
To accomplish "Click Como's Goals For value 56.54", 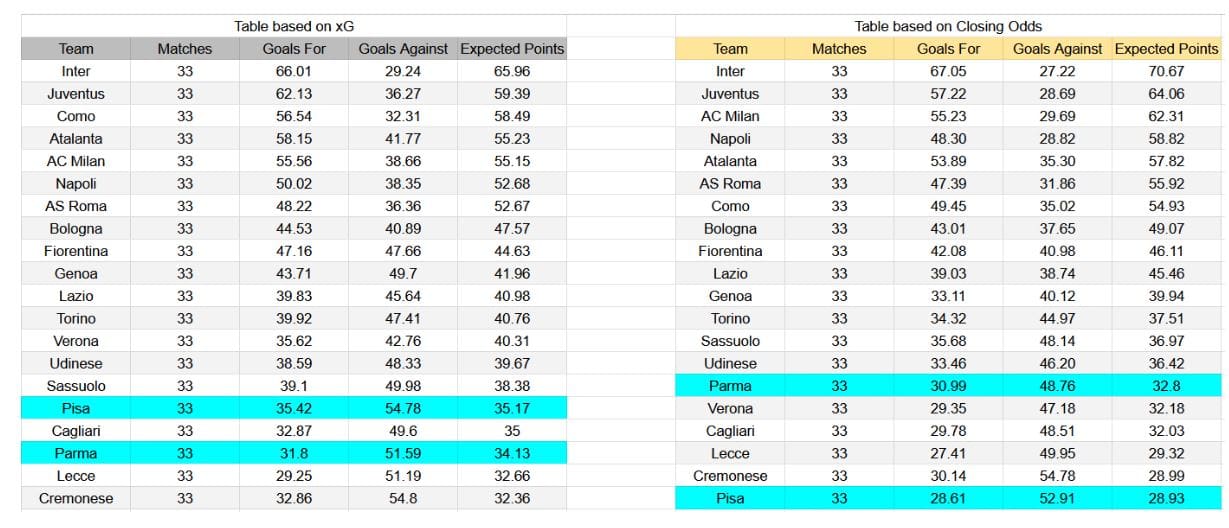I will 294,116.
